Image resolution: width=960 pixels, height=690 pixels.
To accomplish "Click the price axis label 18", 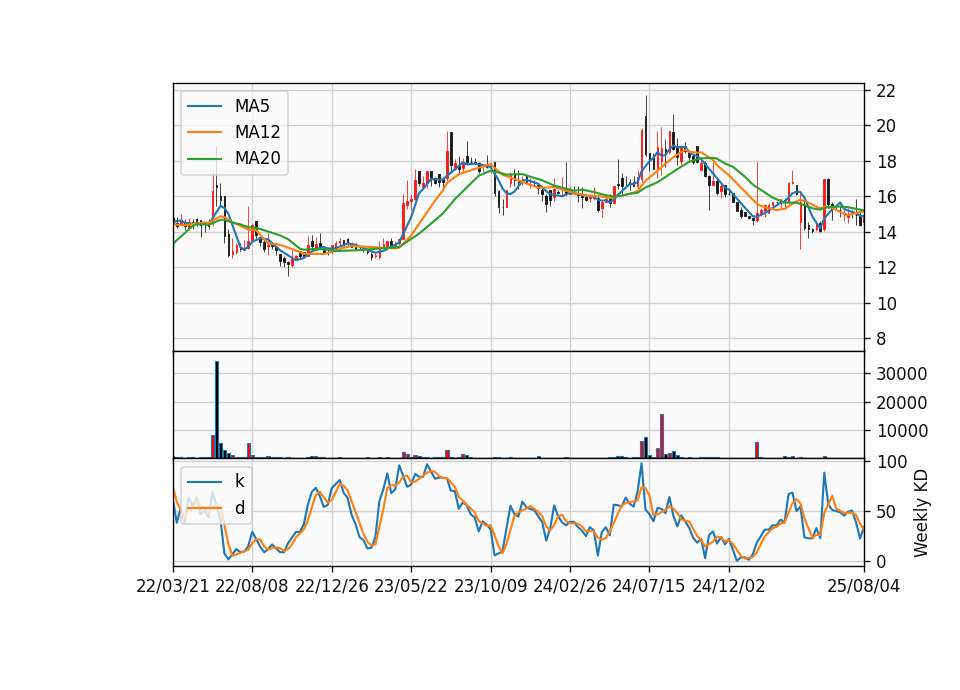I will click(886, 162).
